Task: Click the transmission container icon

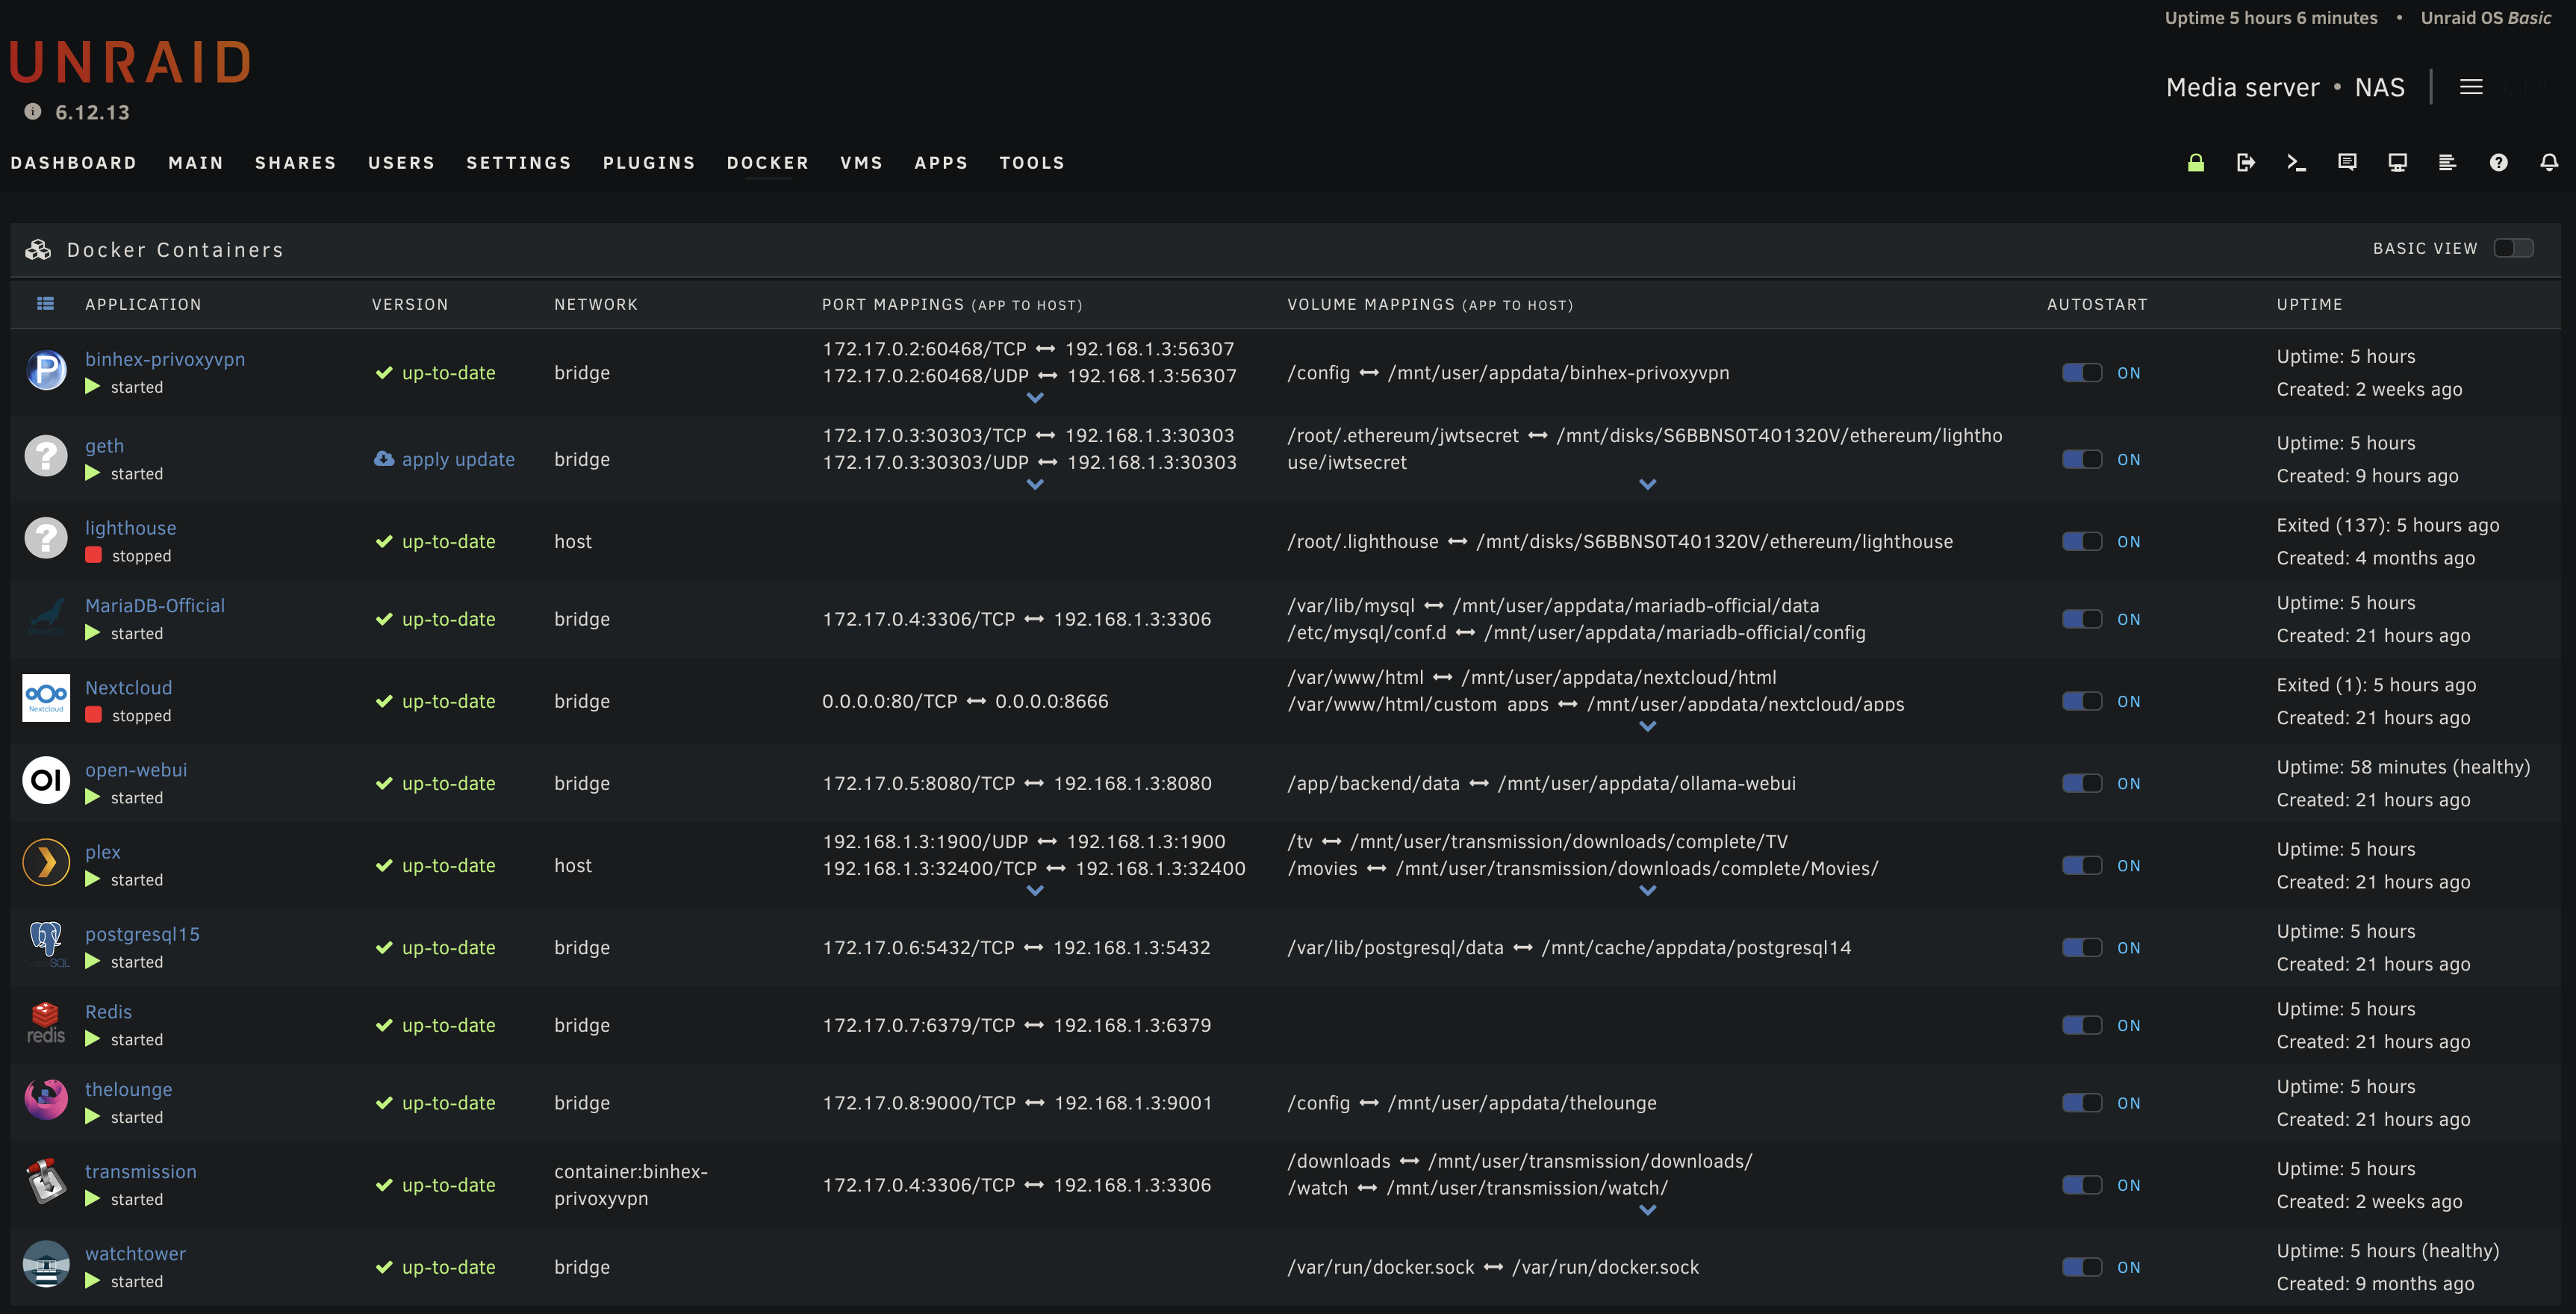Action: click(46, 1182)
